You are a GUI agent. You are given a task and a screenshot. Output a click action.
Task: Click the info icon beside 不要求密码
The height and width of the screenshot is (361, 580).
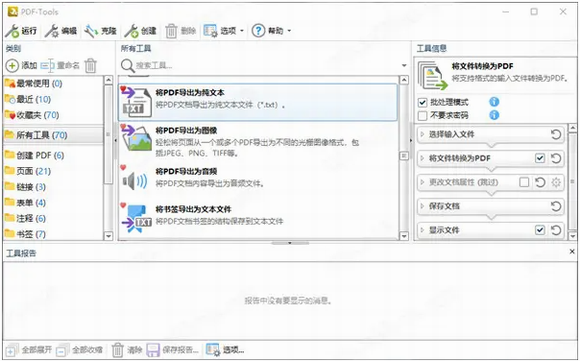coord(494,115)
